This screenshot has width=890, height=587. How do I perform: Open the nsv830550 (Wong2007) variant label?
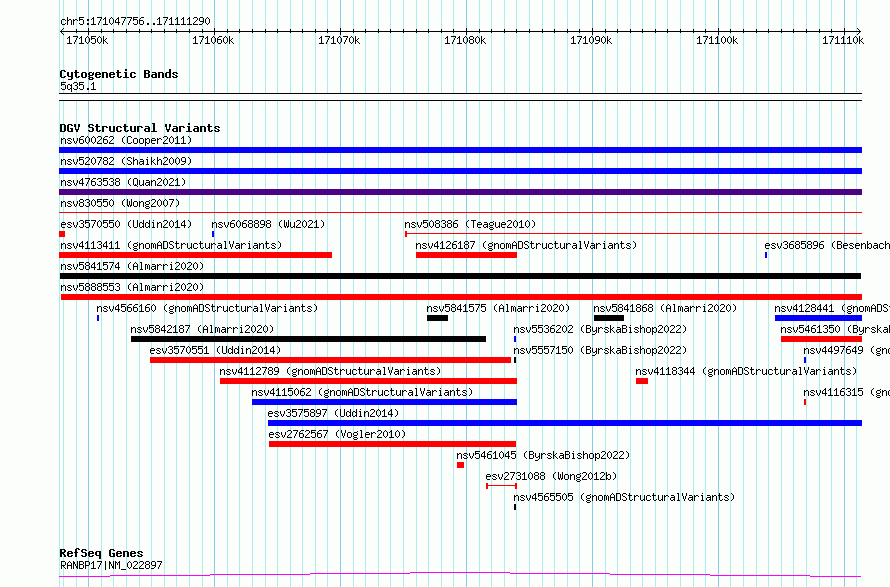pos(120,203)
